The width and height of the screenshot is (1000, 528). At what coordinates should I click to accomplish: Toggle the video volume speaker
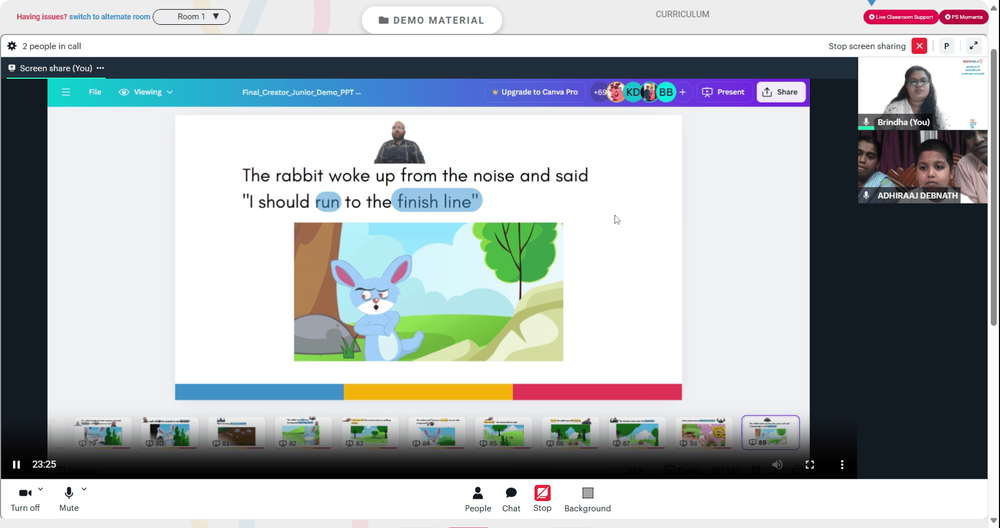pyautogui.click(x=777, y=465)
